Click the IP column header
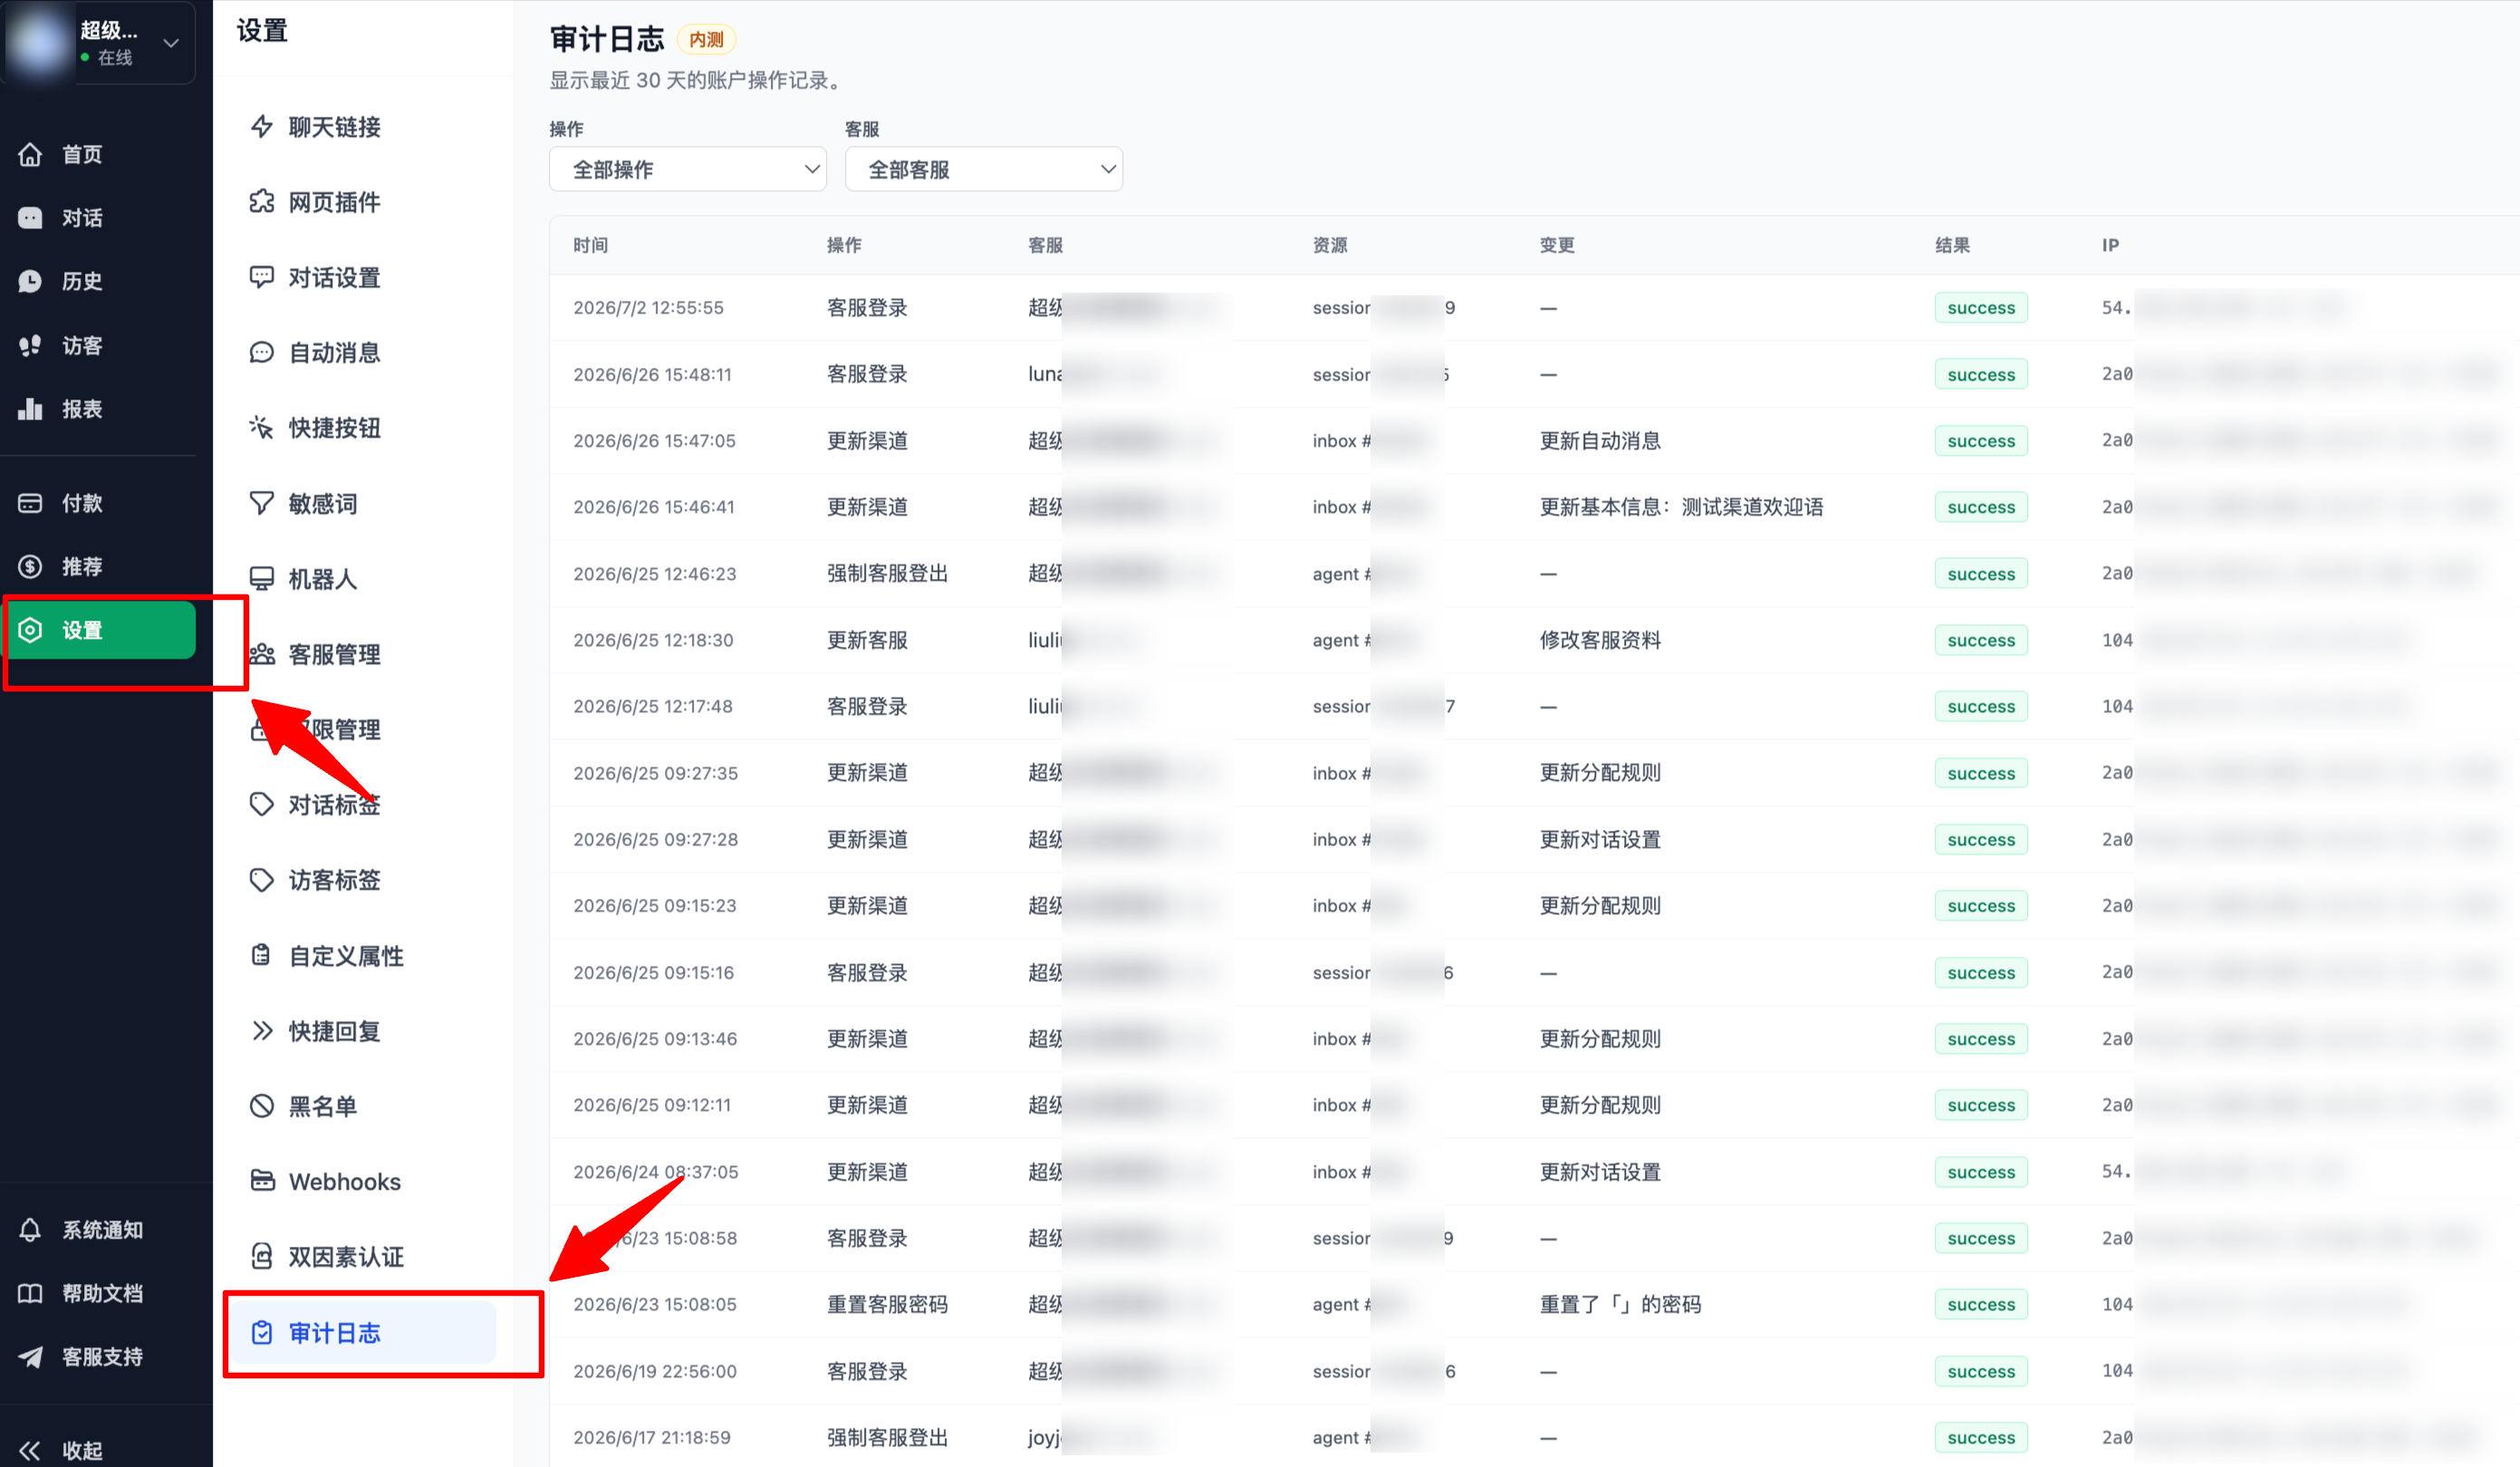The height and width of the screenshot is (1467, 2520). [x=2110, y=245]
